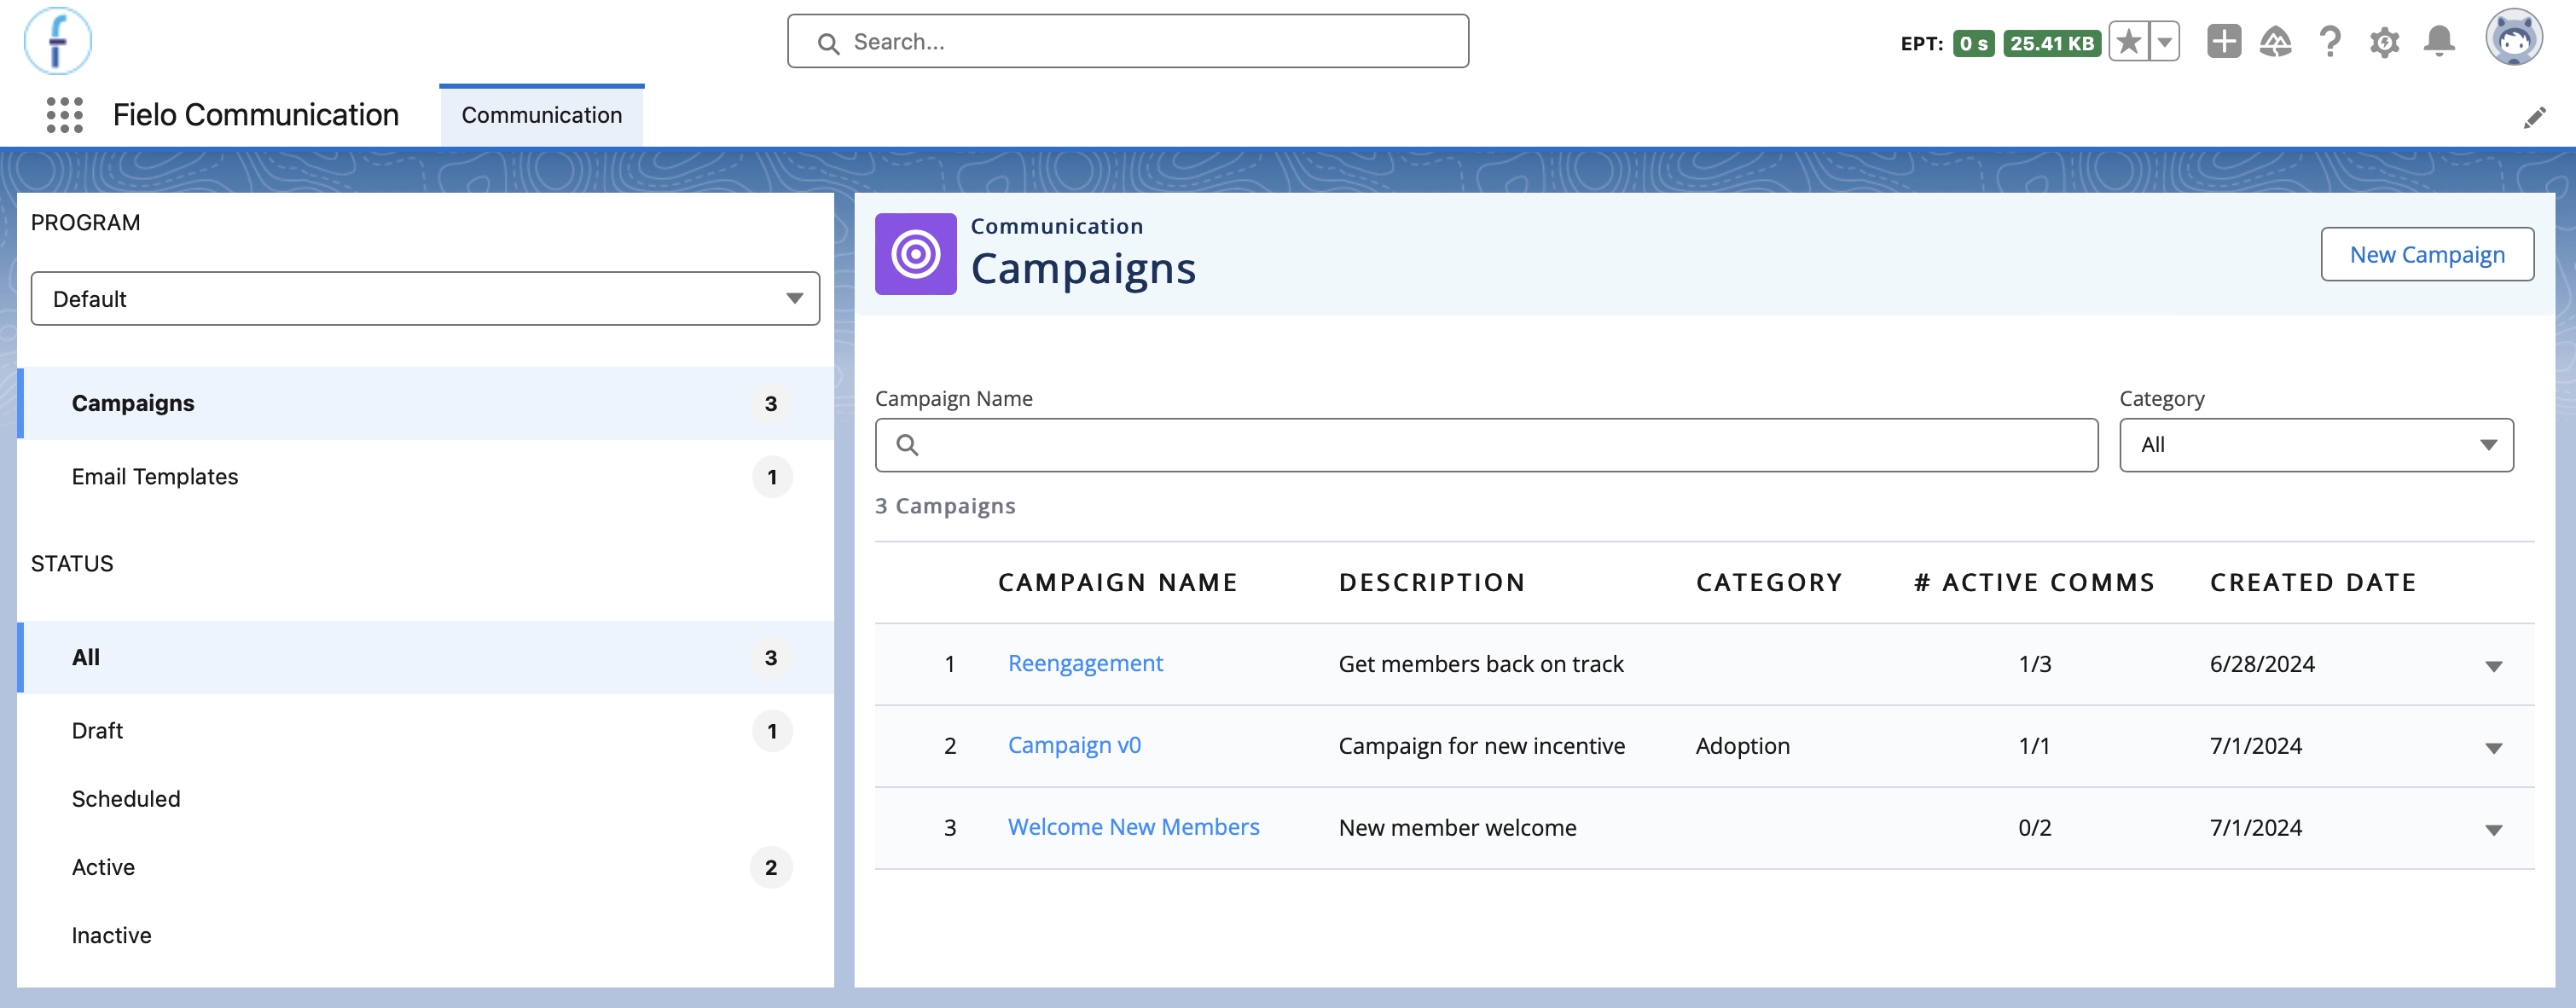Select Email Templates in the sidebar
This screenshot has height=1008, width=2576.
(425, 476)
